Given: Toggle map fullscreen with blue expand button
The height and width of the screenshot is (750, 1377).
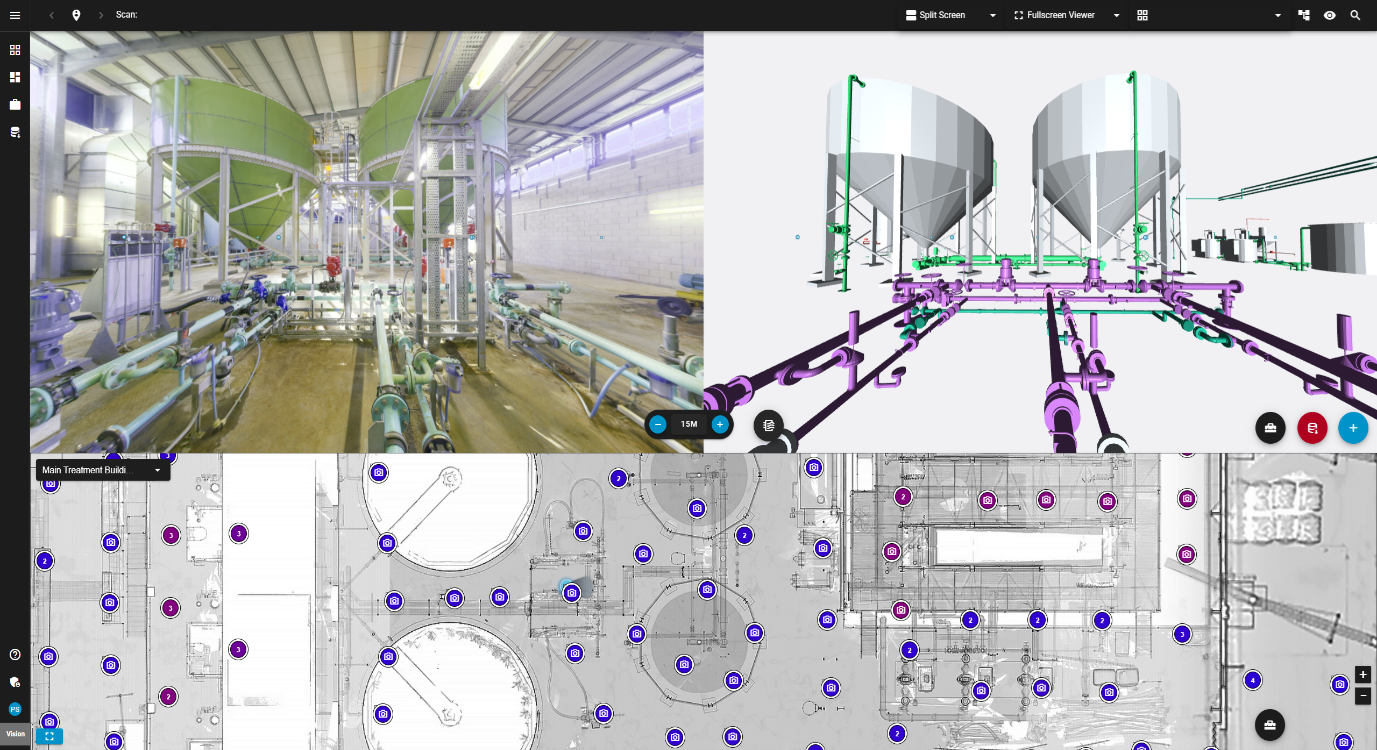Looking at the screenshot, I should [49, 736].
